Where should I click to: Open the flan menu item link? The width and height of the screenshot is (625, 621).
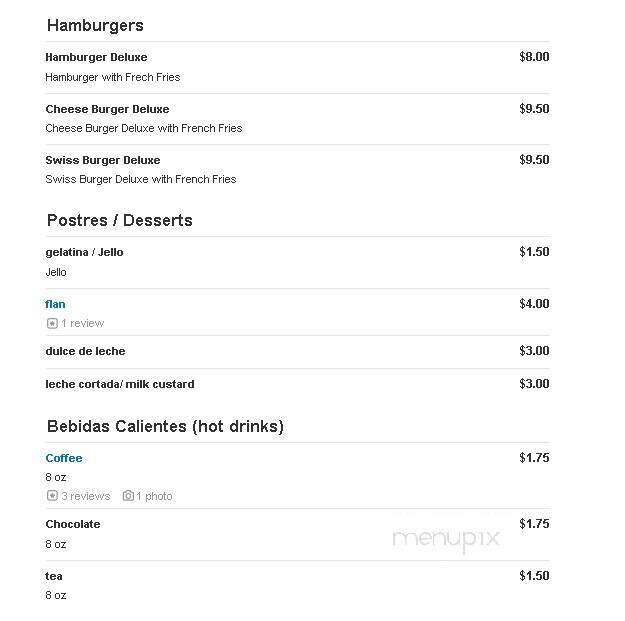pos(55,304)
